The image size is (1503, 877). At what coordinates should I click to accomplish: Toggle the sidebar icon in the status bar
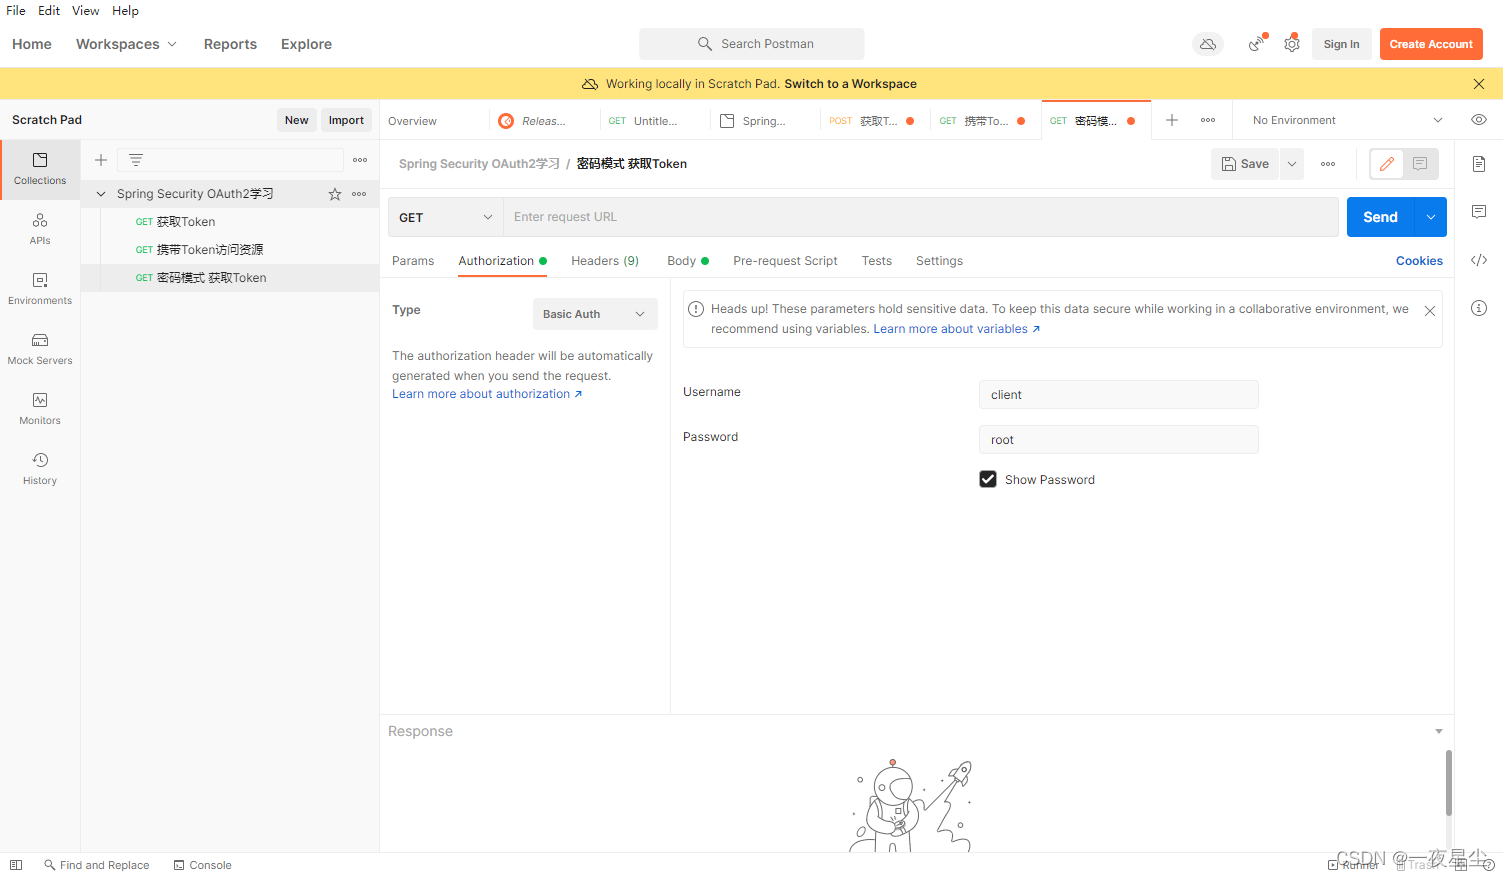click(x=16, y=865)
